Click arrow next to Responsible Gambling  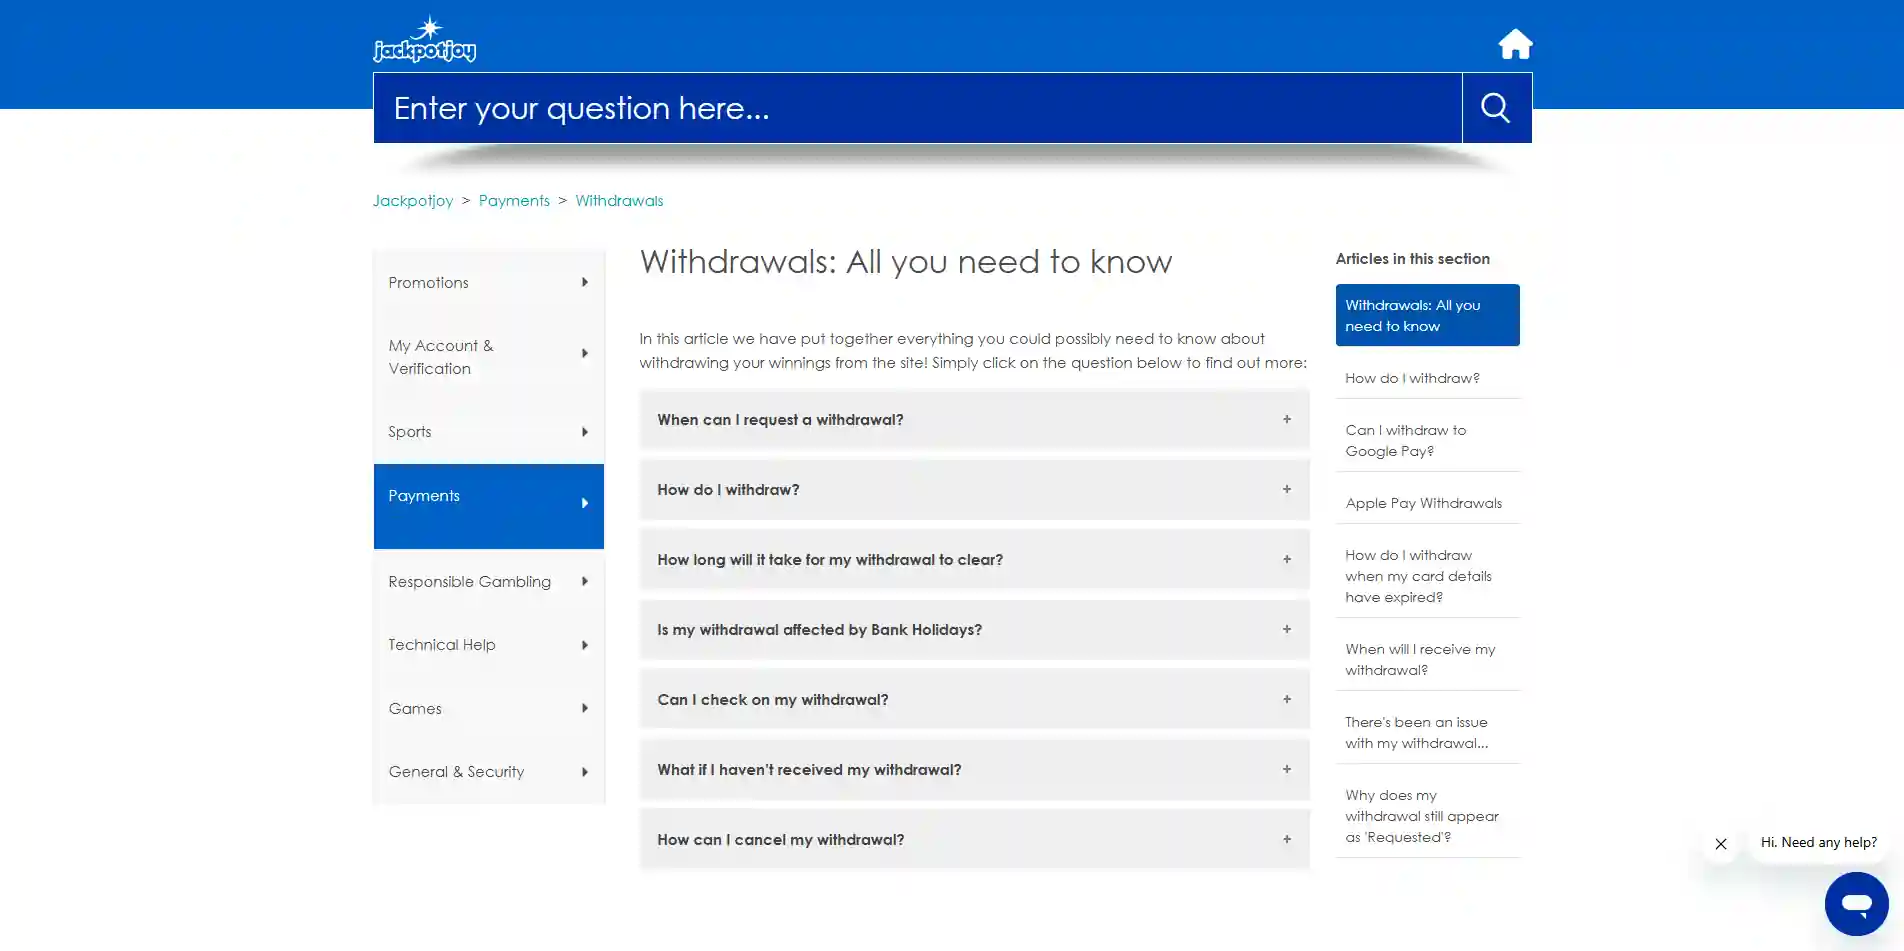585,582
